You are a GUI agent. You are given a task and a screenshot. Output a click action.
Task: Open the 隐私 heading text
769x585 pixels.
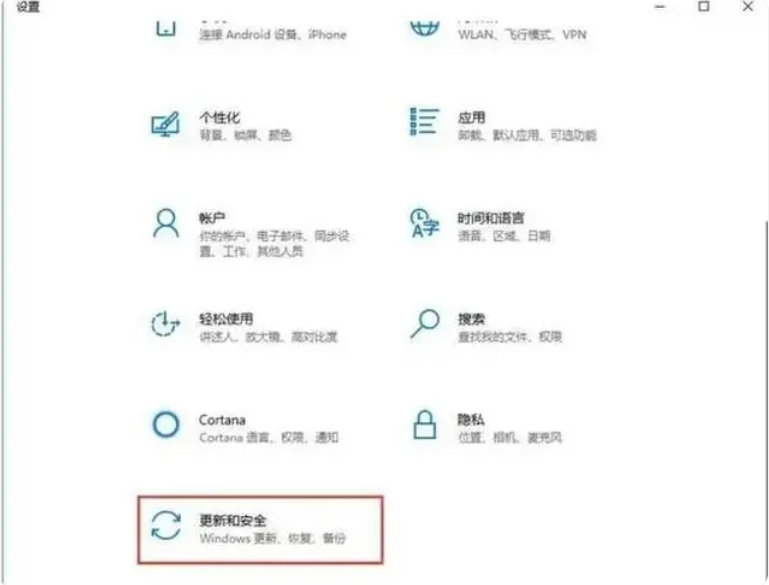pos(471,420)
